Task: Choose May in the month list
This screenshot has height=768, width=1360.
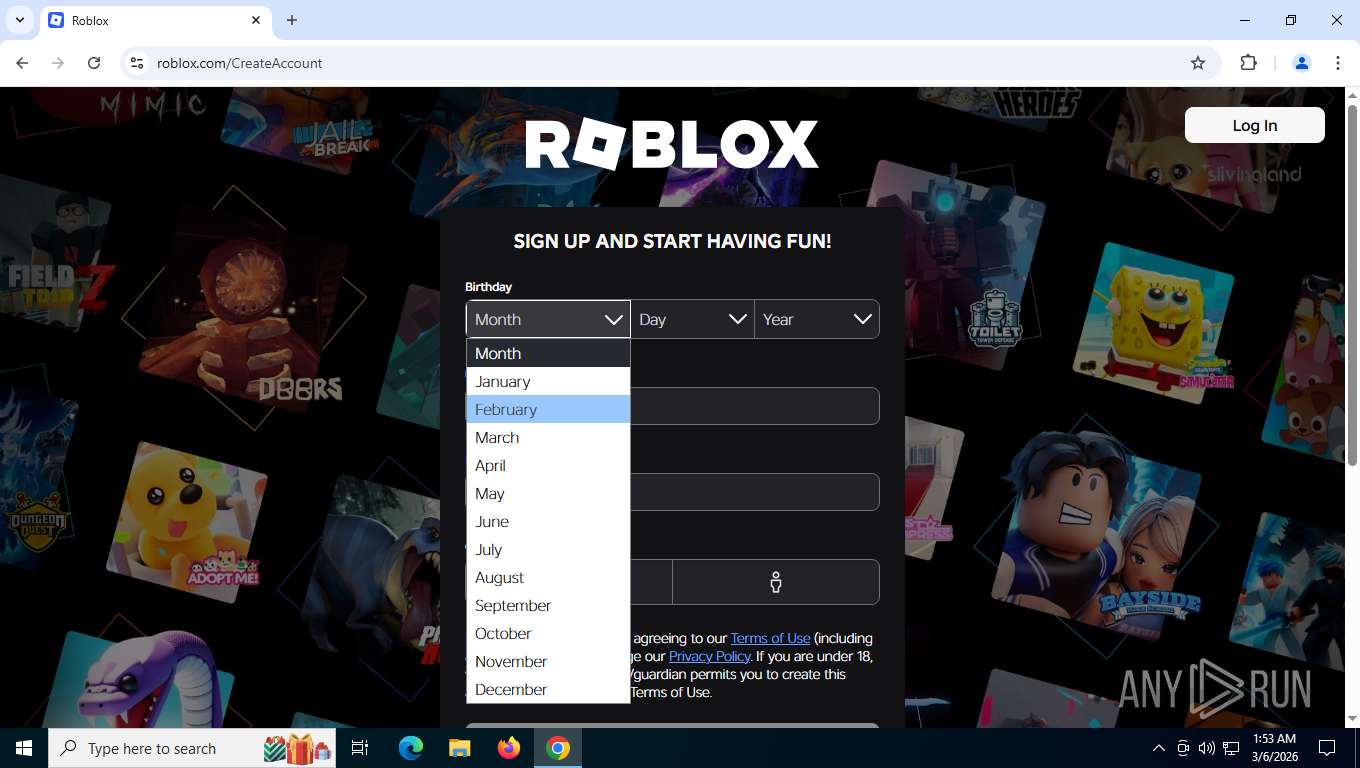Action: coord(548,493)
